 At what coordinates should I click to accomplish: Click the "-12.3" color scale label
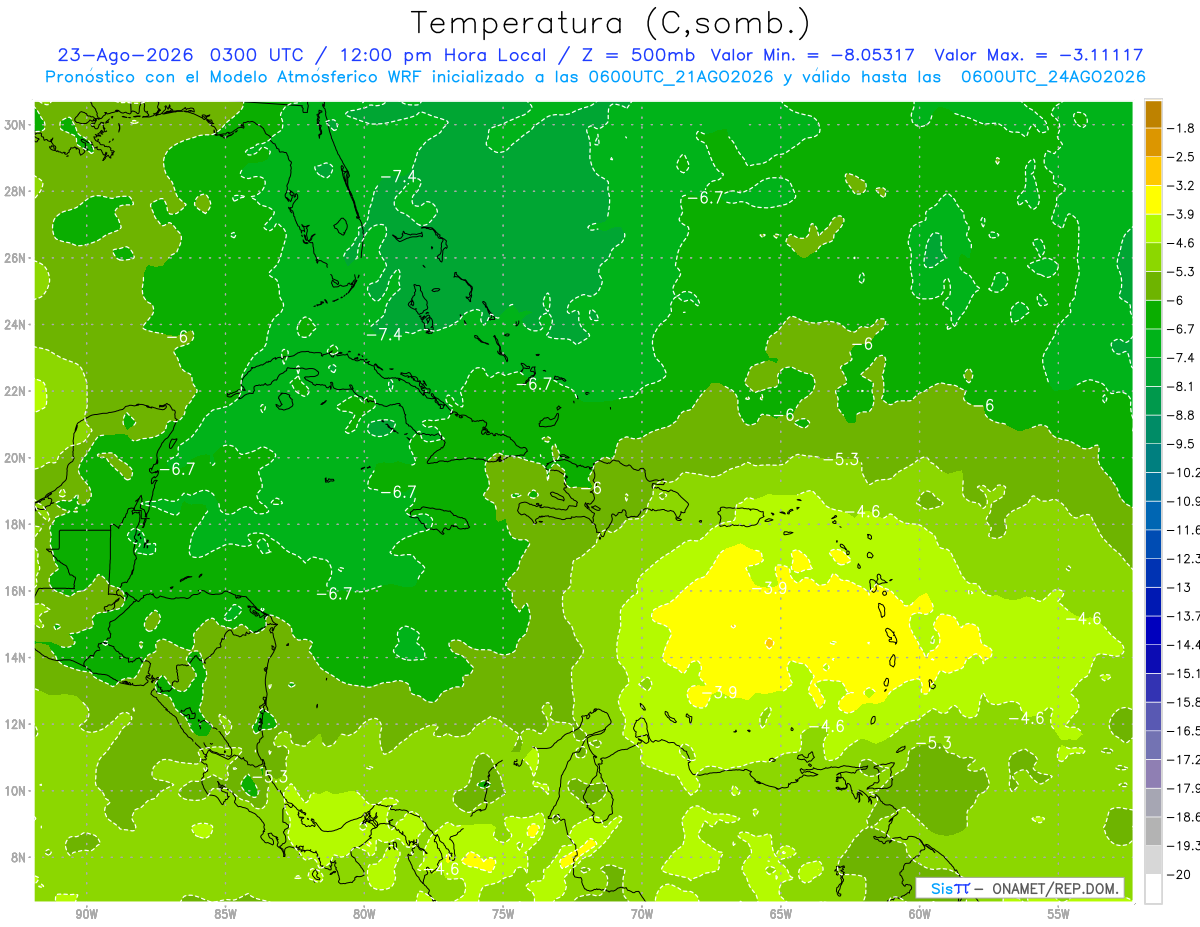click(1183, 558)
